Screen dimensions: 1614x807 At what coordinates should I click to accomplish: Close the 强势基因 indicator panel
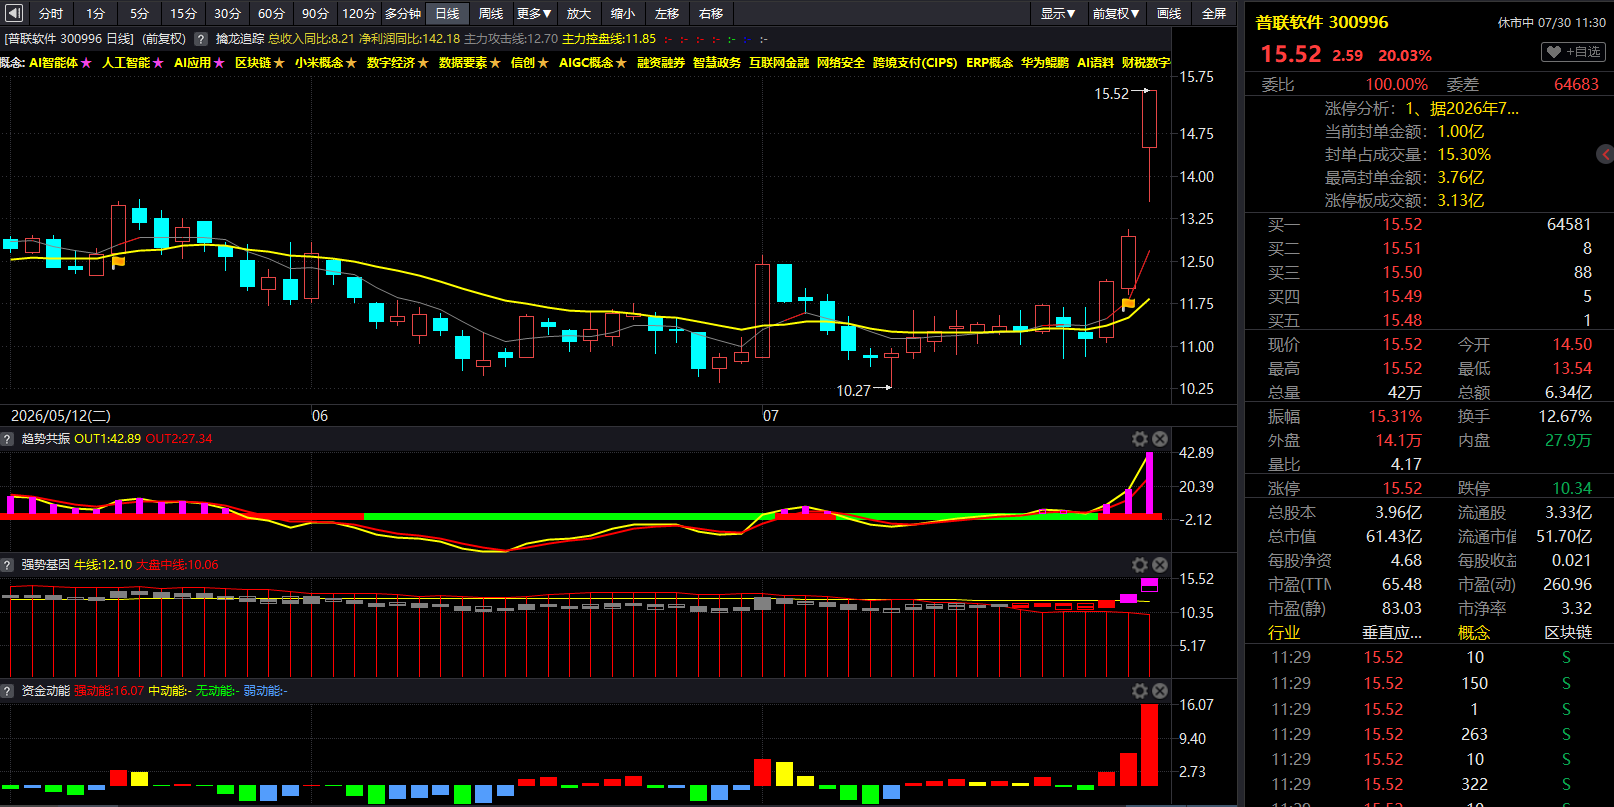[x=1160, y=565]
